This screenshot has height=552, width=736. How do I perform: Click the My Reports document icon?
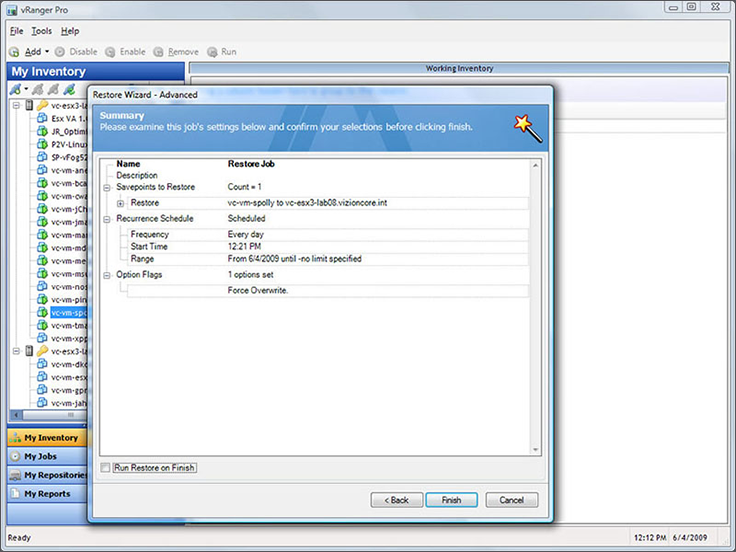tap(15, 494)
